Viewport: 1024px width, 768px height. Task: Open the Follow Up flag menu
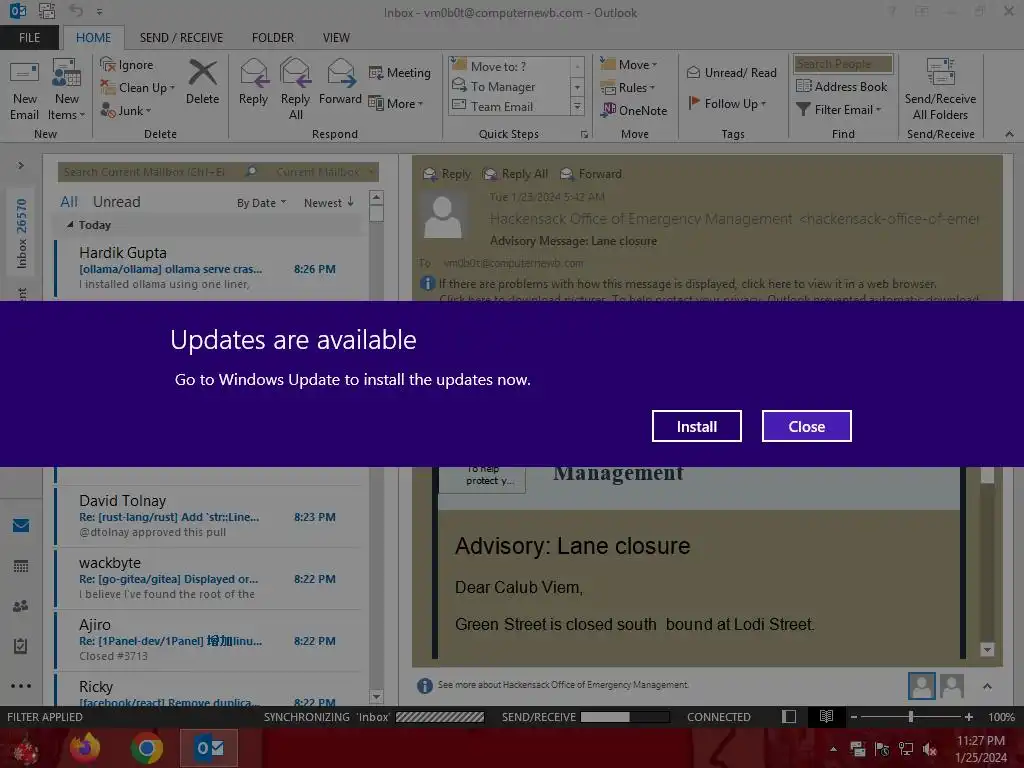click(727, 103)
